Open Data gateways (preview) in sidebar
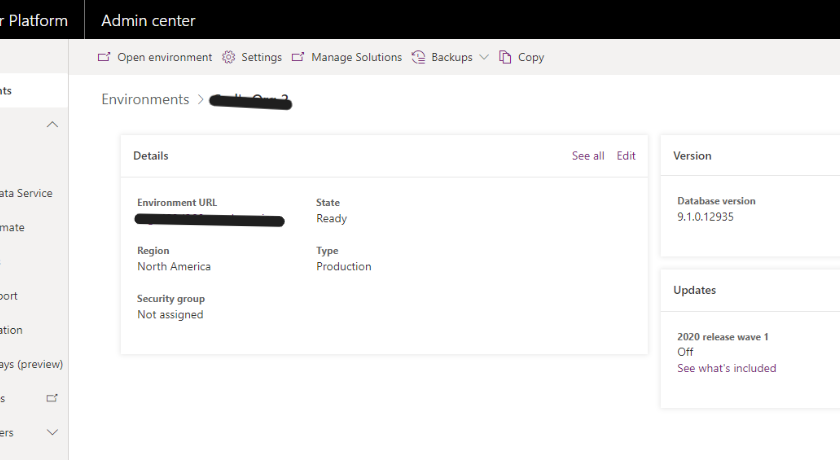The width and height of the screenshot is (840, 460). coord(30,364)
